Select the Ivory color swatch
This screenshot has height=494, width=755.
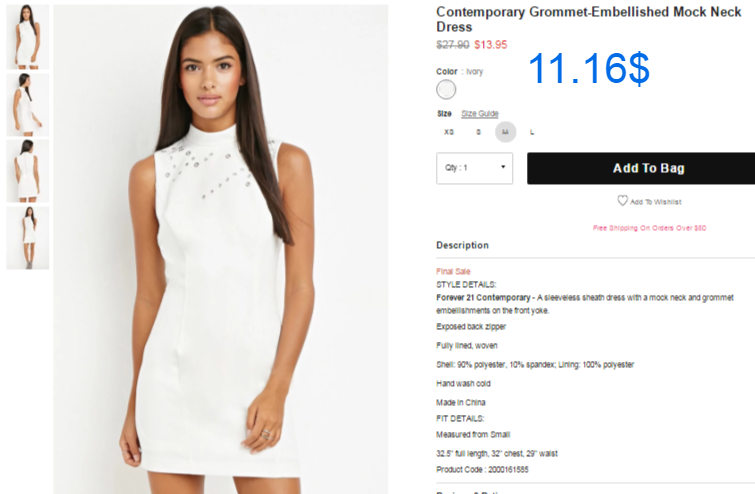click(x=446, y=90)
